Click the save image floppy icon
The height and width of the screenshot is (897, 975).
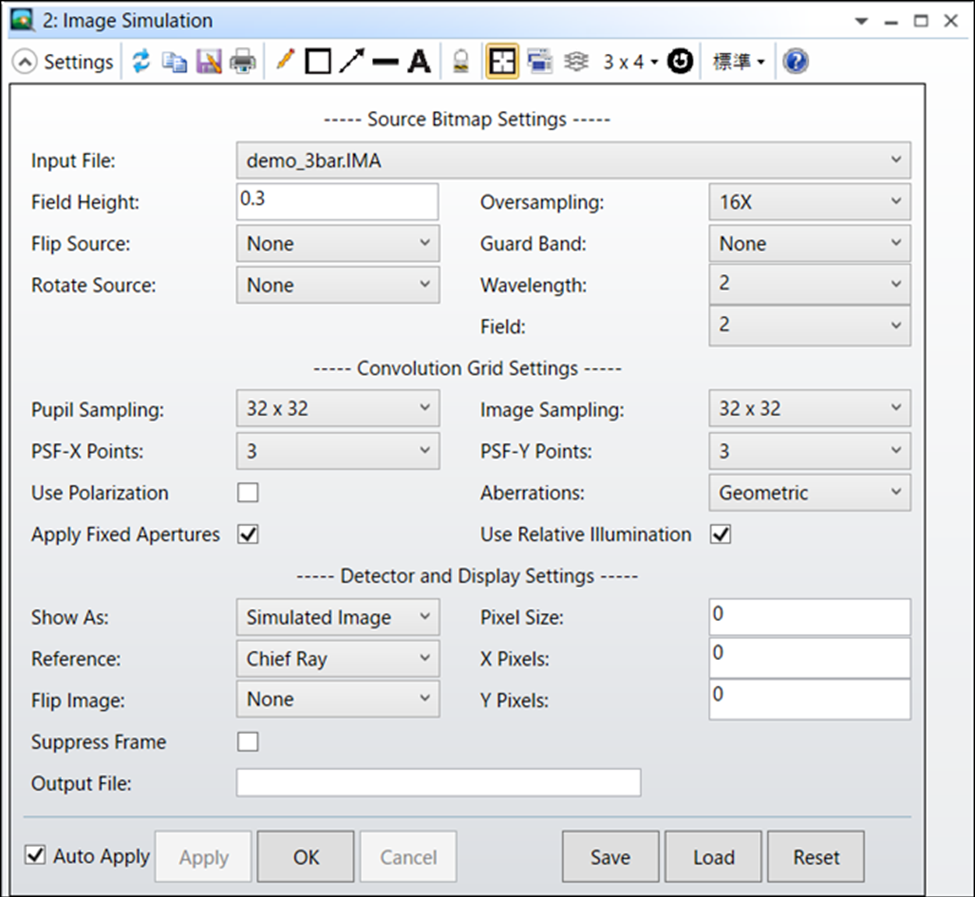click(x=208, y=62)
